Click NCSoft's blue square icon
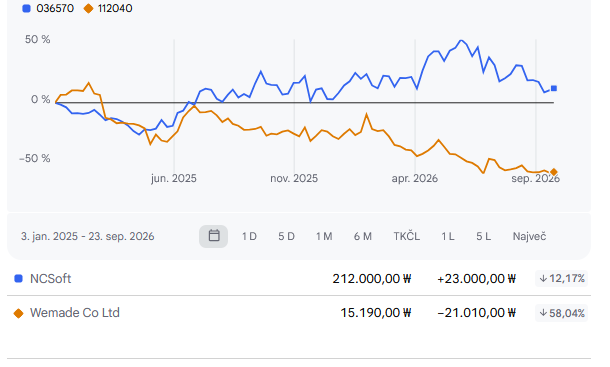 [18, 279]
